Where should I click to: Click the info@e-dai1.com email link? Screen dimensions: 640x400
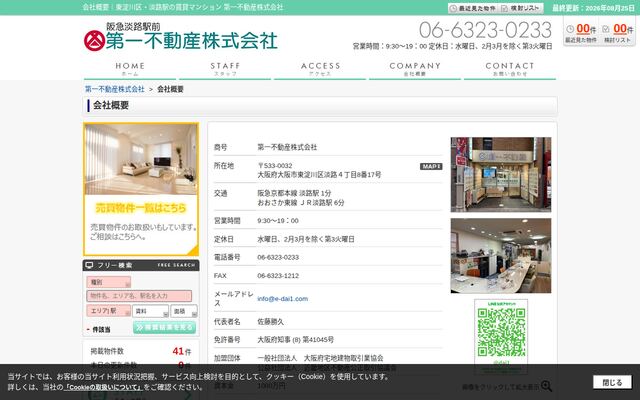click(x=282, y=299)
